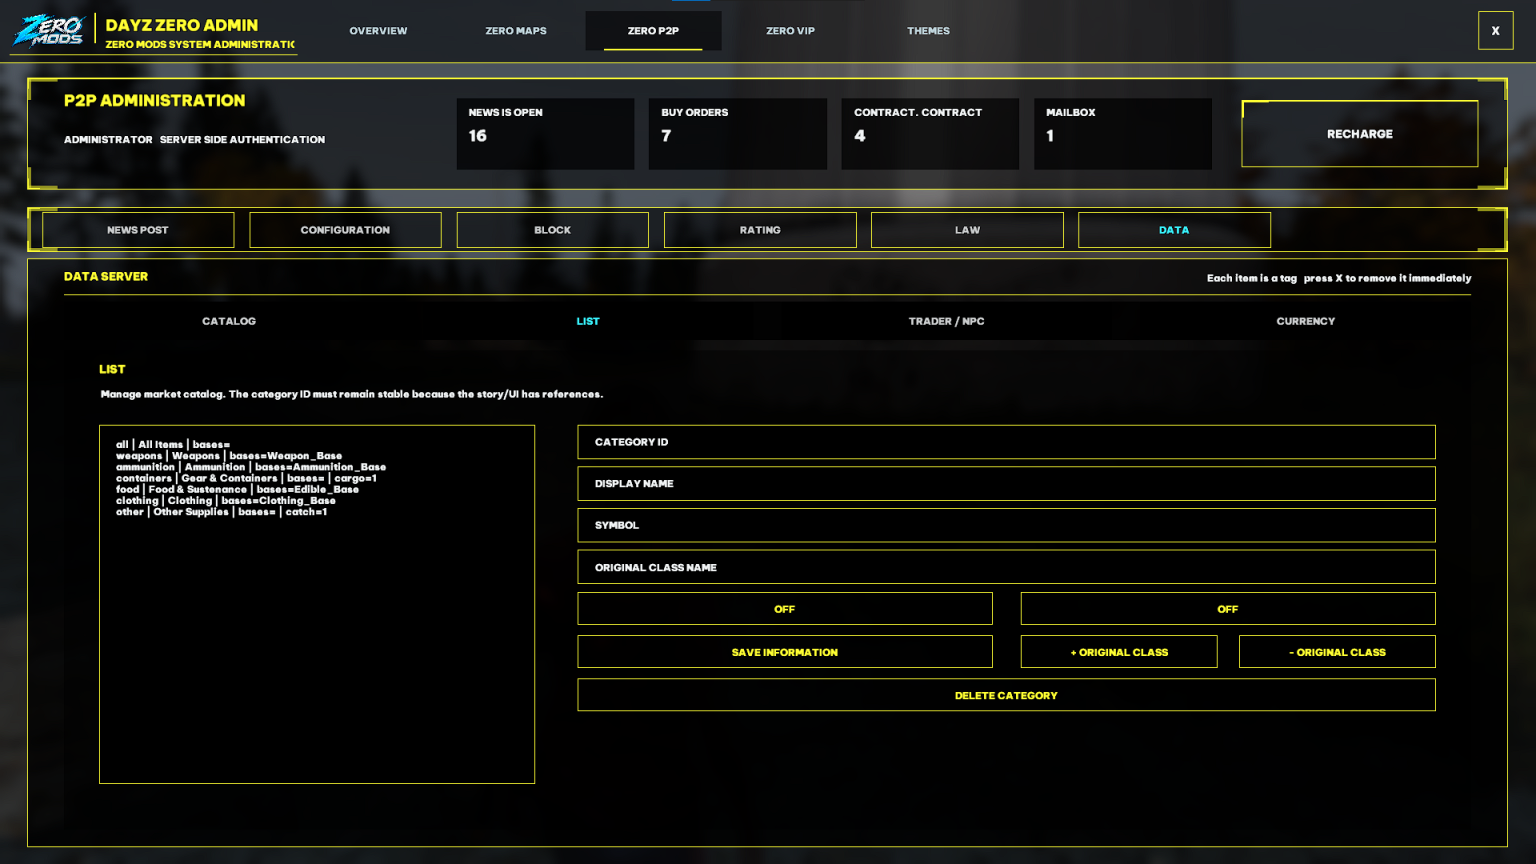Choose the 'containers | Gear & Containers' row
The height and width of the screenshot is (864, 1536).
pos(246,478)
